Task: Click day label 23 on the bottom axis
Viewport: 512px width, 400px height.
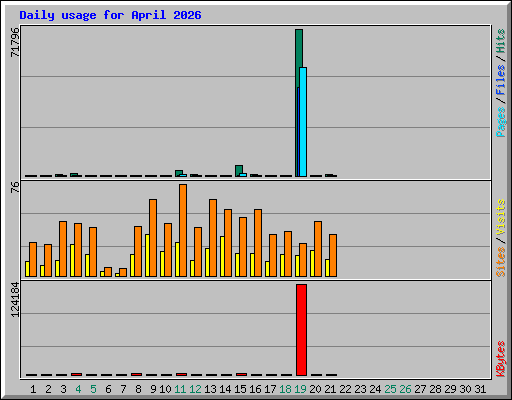Action: tap(360, 389)
